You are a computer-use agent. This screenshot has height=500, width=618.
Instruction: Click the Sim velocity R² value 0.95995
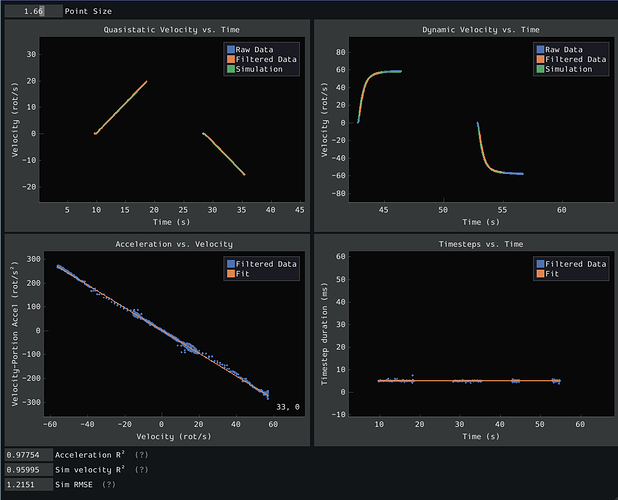29,470
